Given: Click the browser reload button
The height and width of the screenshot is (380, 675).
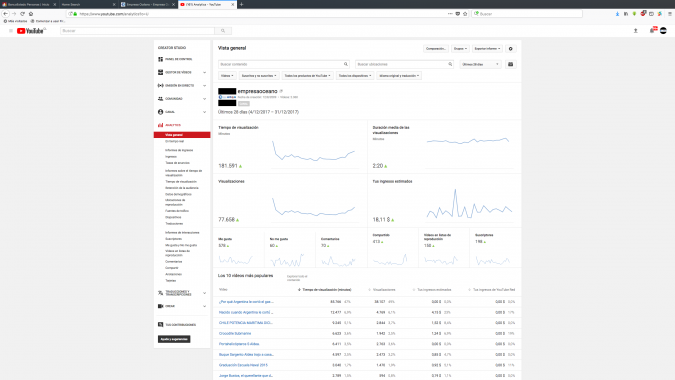Looking at the screenshot, I should [x=22, y=14].
